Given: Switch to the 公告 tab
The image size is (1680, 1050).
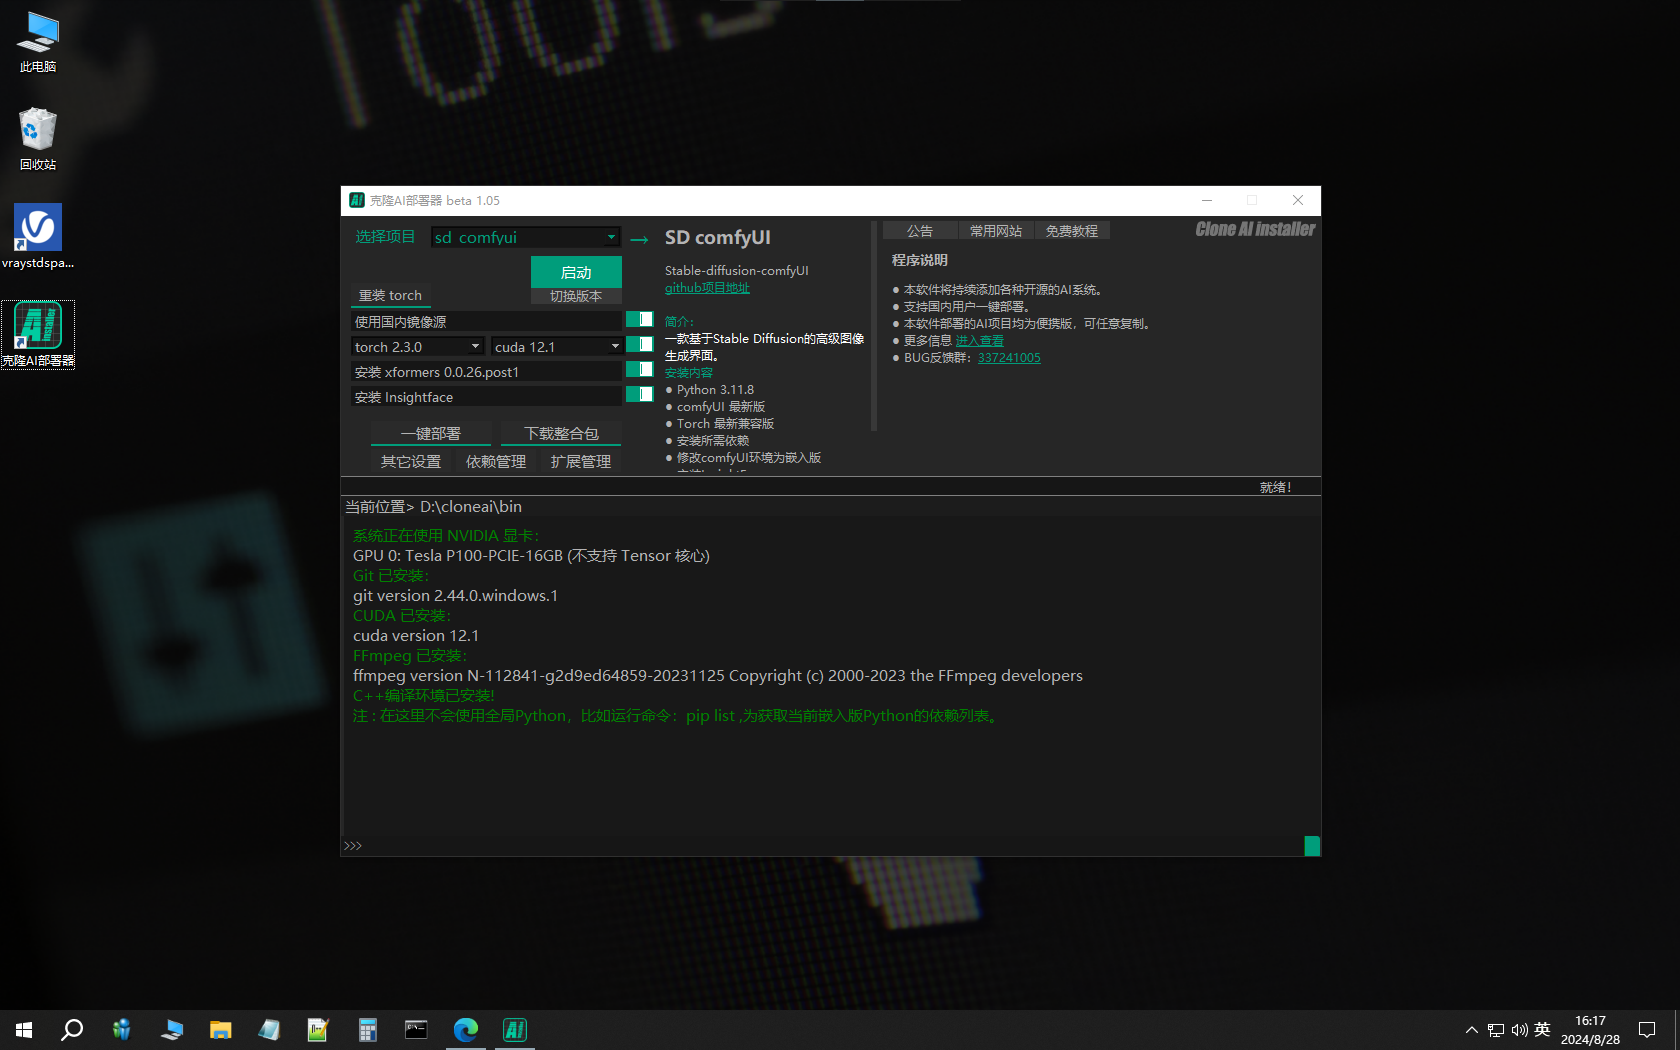Looking at the screenshot, I should (920, 231).
